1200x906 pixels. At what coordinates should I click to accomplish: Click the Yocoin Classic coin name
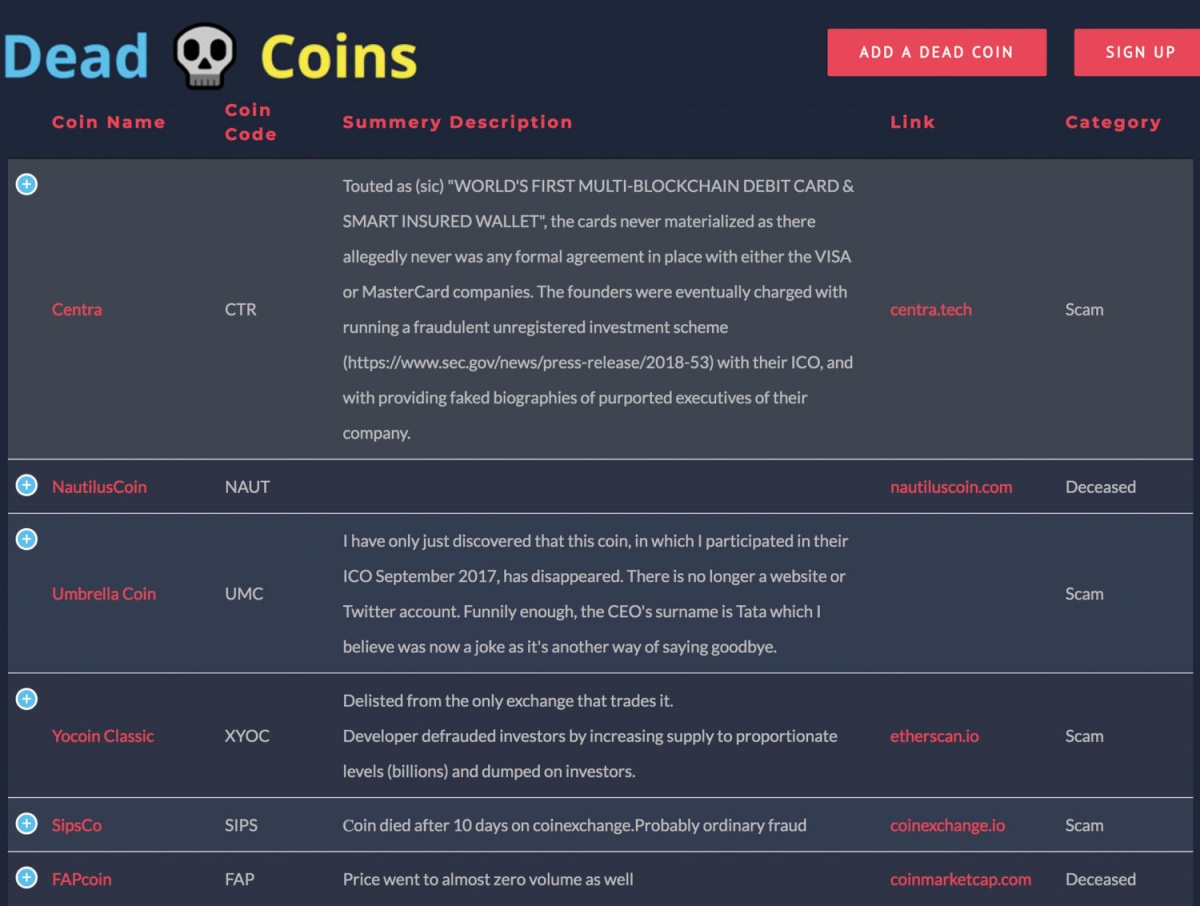[103, 736]
